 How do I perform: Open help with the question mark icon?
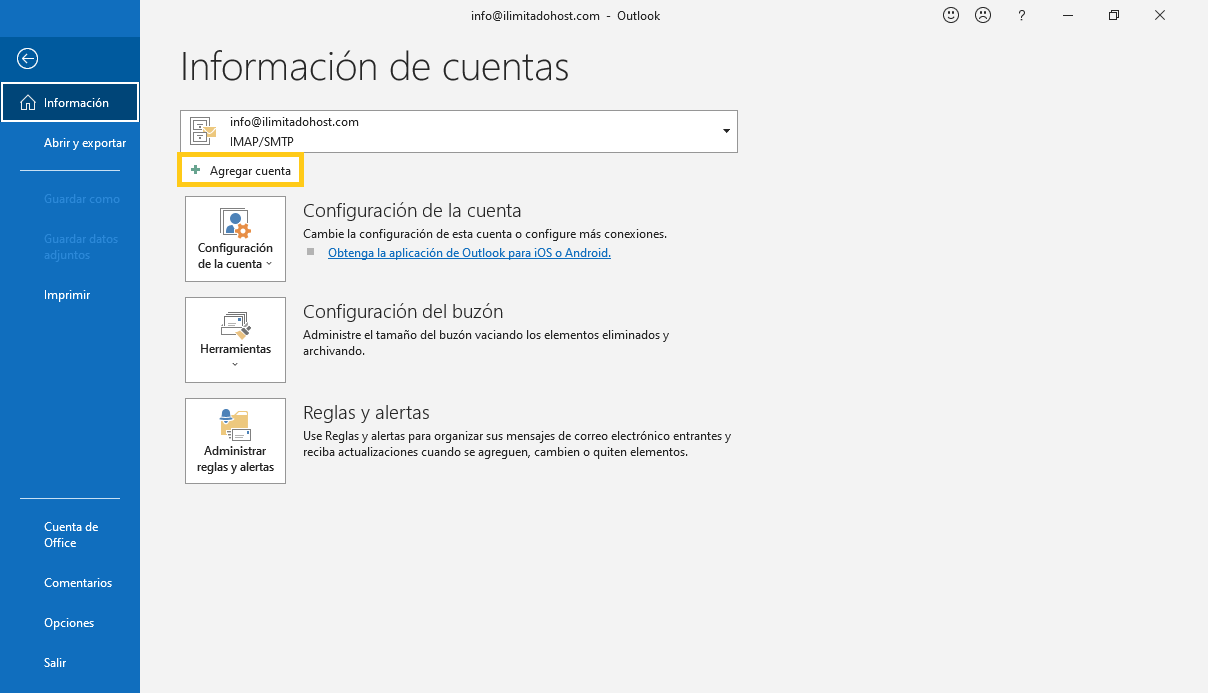click(1021, 15)
